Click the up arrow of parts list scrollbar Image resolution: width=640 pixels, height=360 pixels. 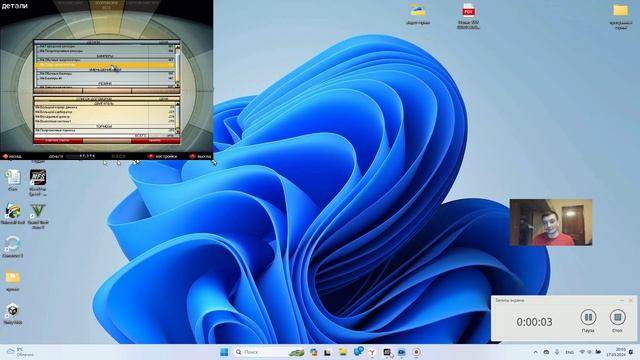tap(178, 47)
